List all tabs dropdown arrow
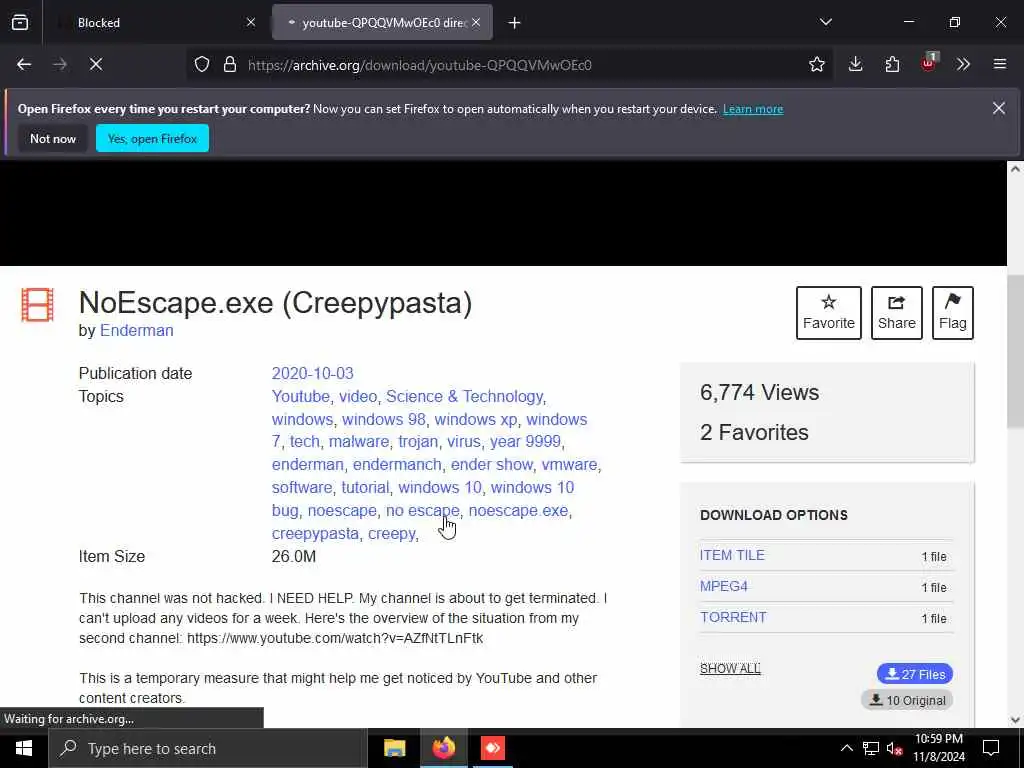The width and height of the screenshot is (1024, 768). tap(825, 22)
